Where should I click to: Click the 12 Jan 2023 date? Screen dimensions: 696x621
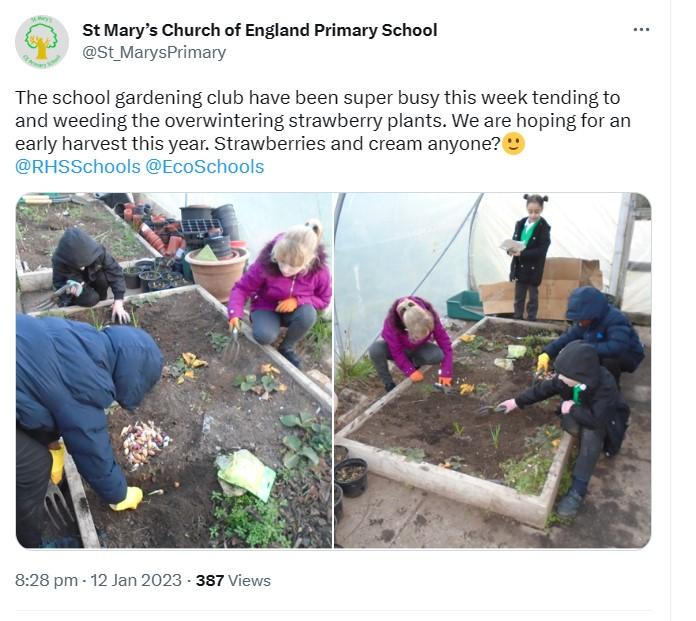tap(137, 580)
